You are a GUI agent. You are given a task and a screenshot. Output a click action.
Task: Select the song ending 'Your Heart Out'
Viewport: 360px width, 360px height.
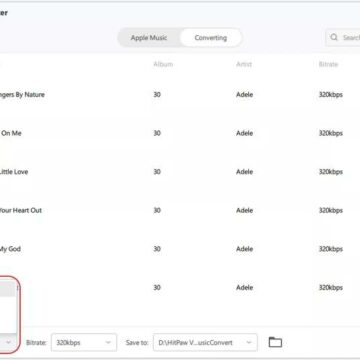(21, 210)
